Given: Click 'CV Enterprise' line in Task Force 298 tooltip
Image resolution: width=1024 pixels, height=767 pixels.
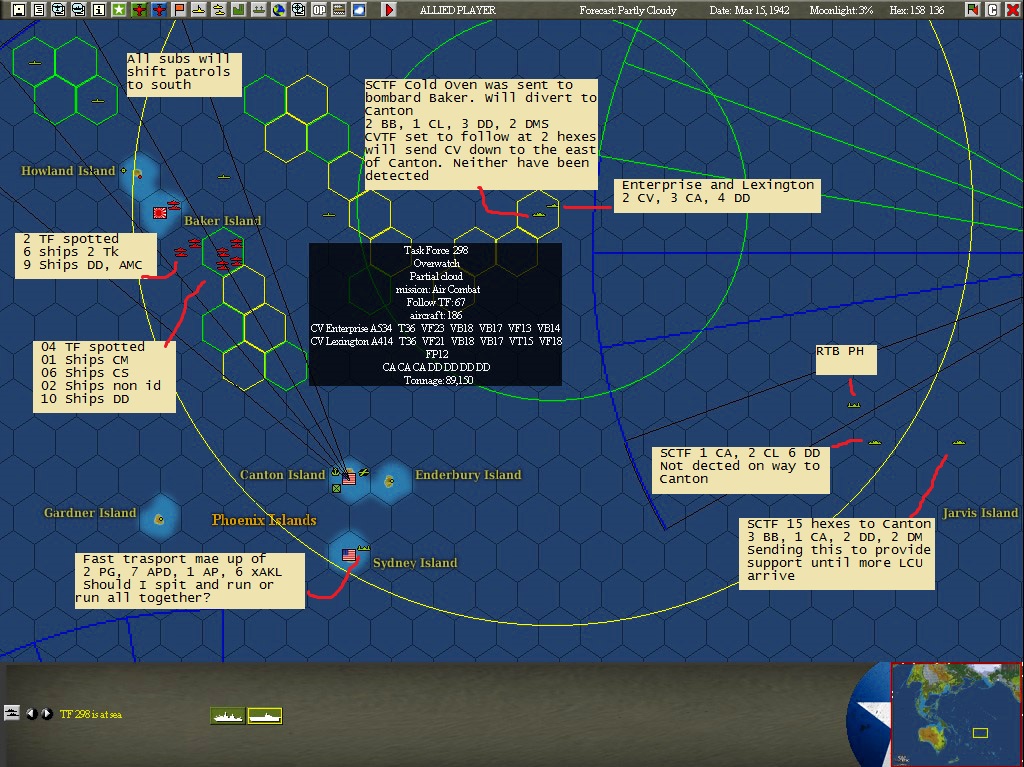Looking at the screenshot, I should (x=436, y=328).
